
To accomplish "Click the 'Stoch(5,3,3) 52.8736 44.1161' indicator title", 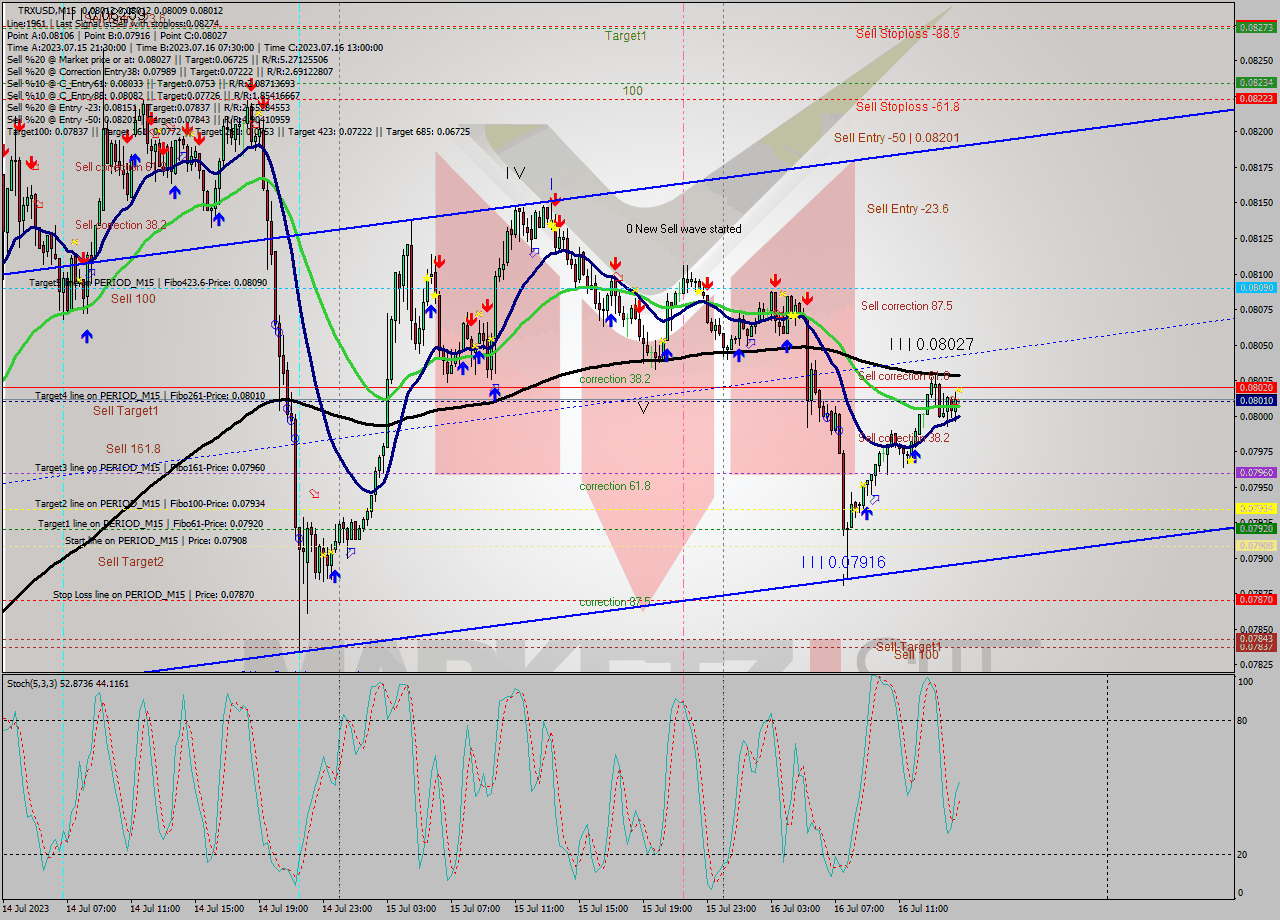I will [x=68, y=683].
